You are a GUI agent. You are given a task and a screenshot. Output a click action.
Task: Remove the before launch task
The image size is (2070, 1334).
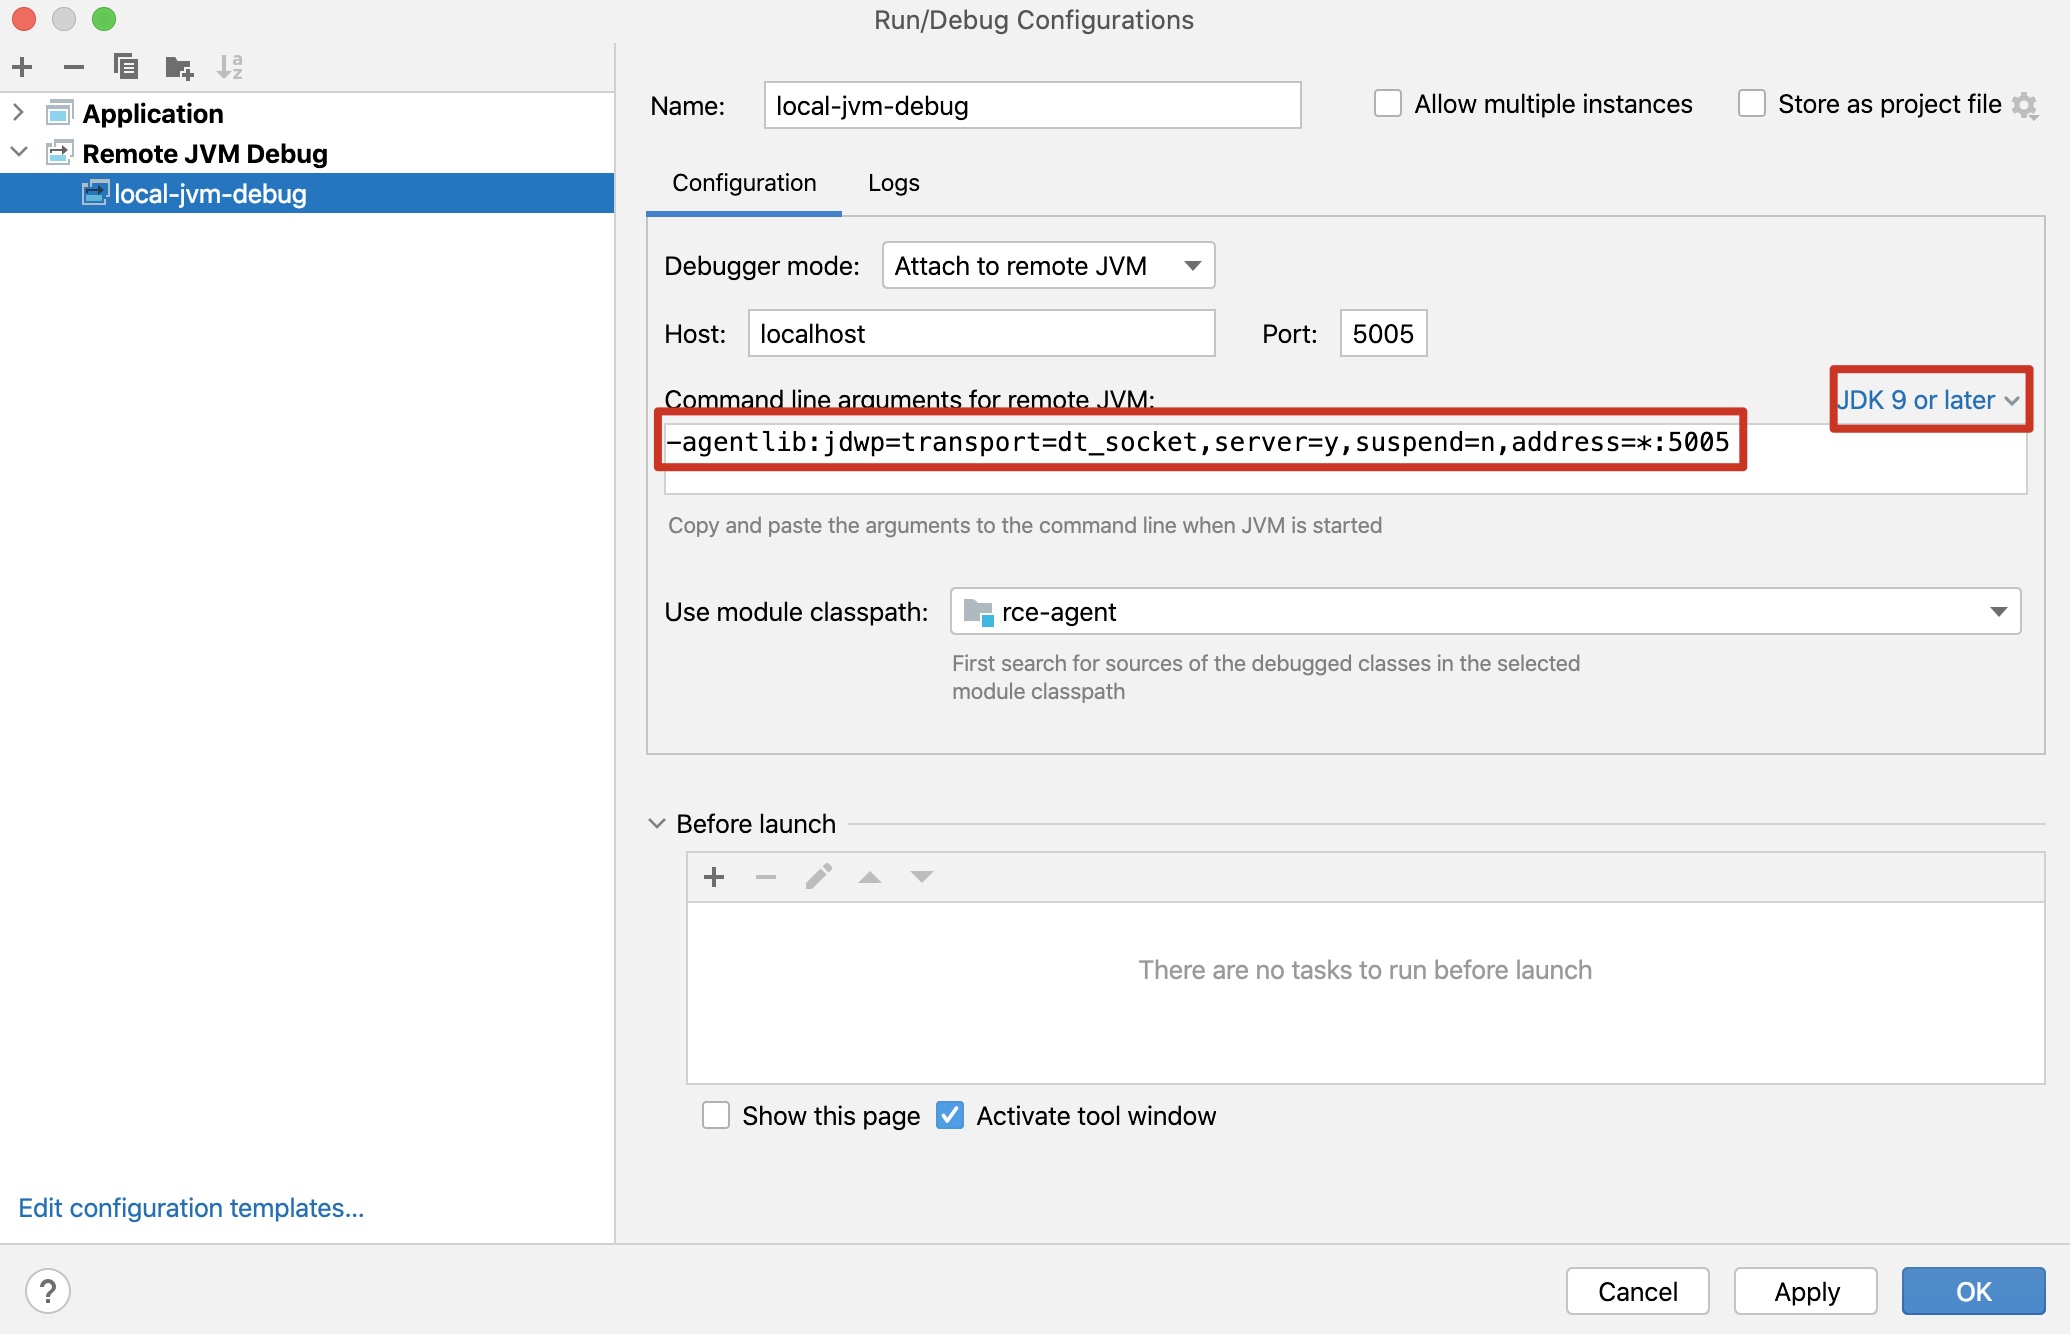766,877
